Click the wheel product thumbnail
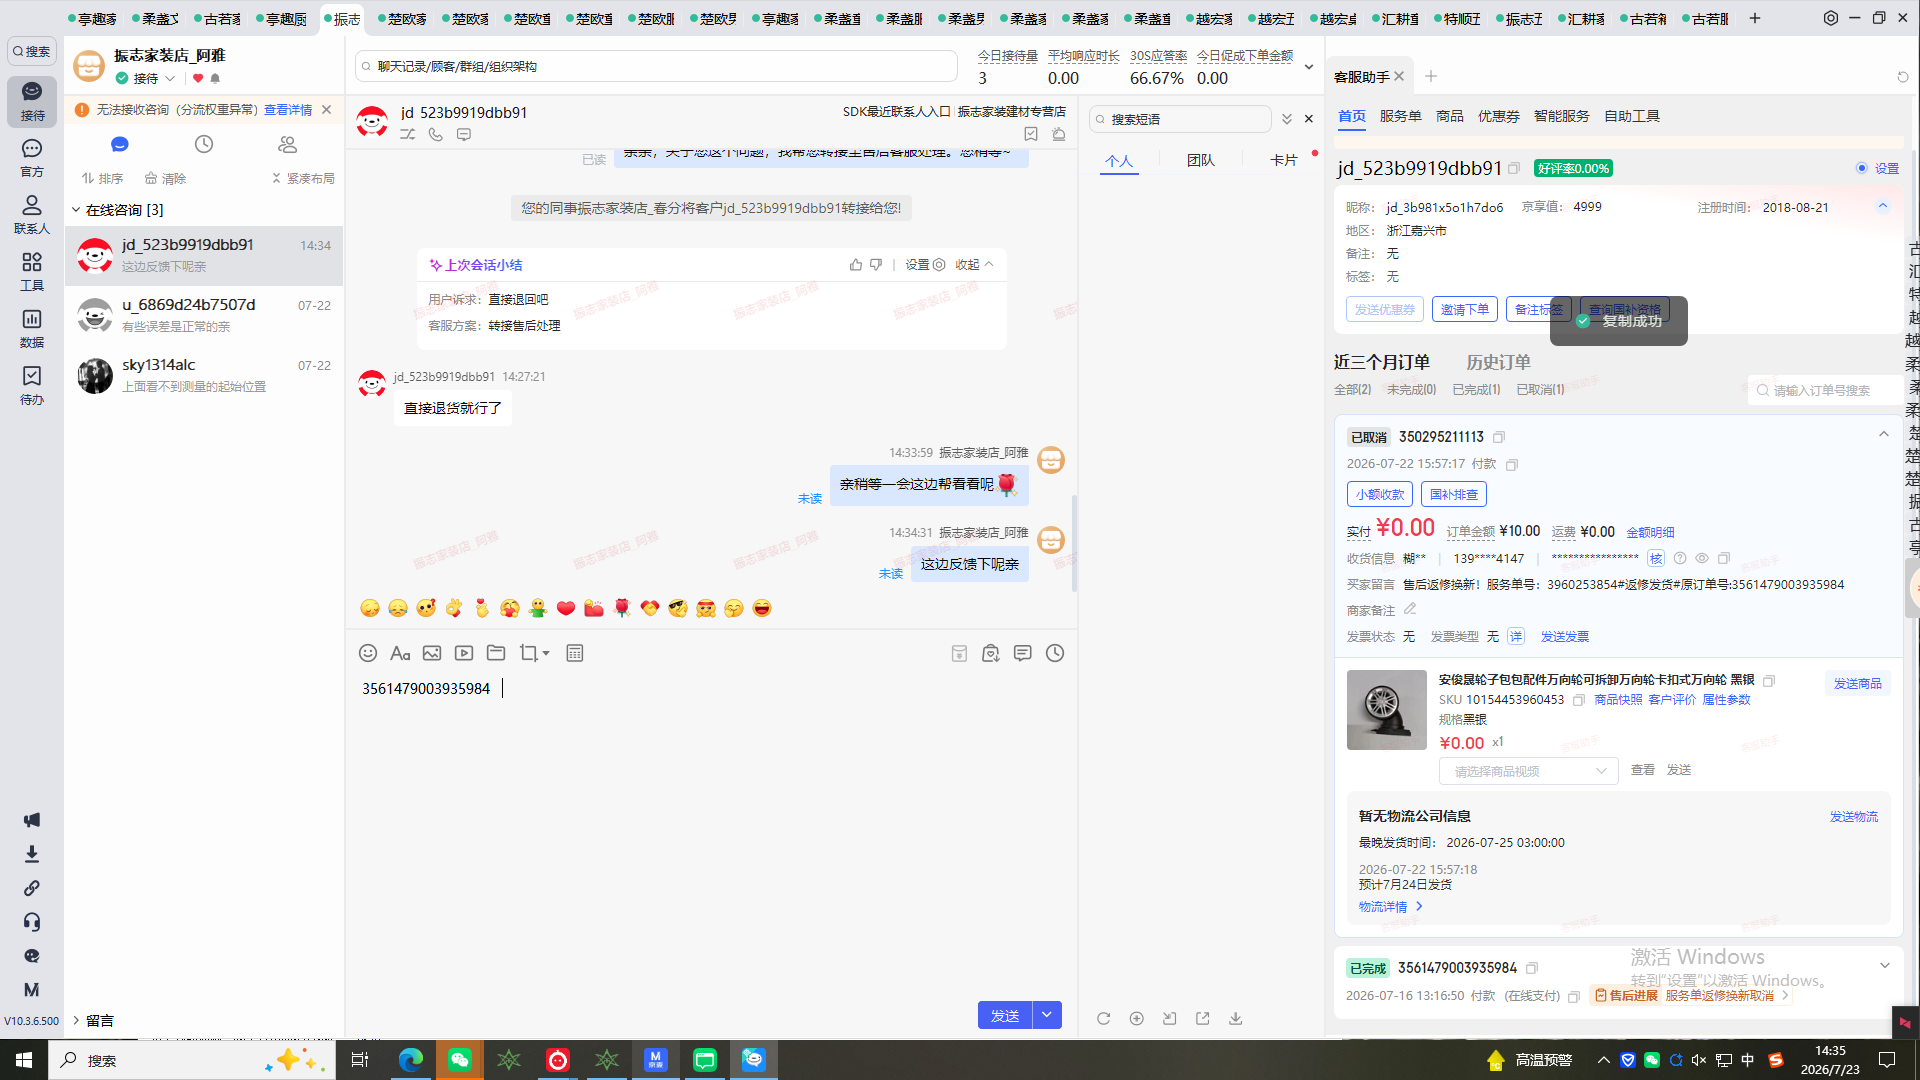The height and width of the screenshot is (1080, 1920). (1387, 710)
